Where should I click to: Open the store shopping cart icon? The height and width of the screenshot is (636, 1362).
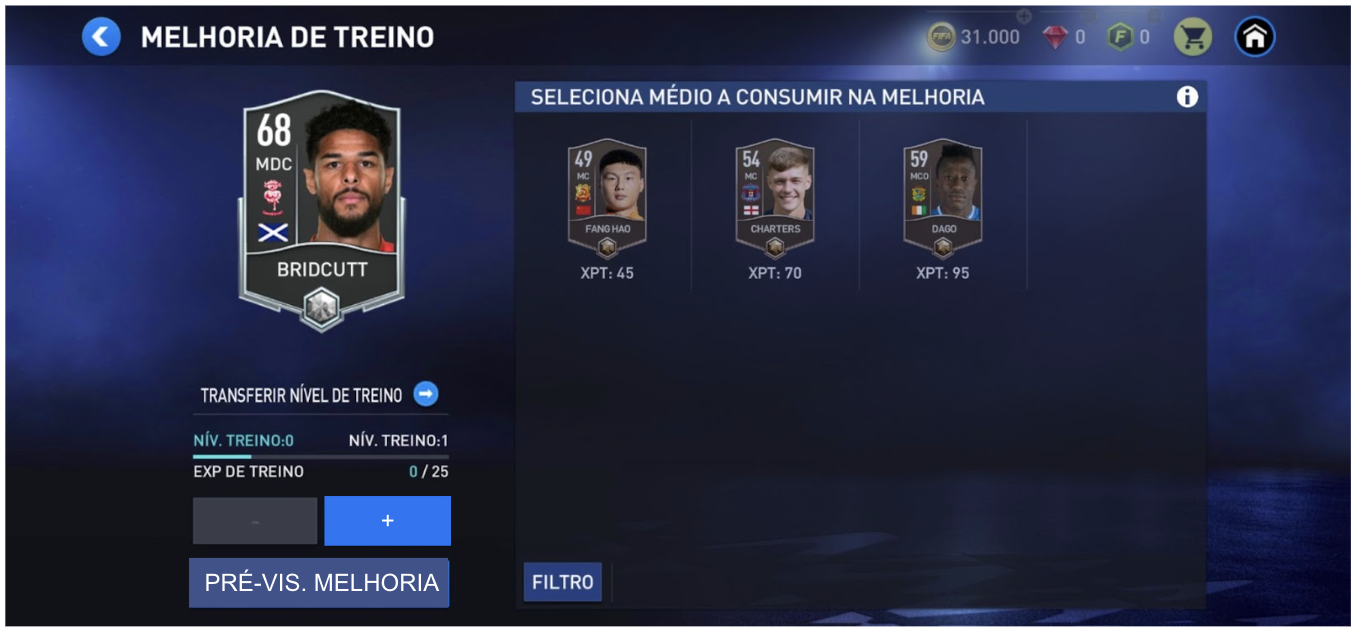click(x=1192, y=37)
